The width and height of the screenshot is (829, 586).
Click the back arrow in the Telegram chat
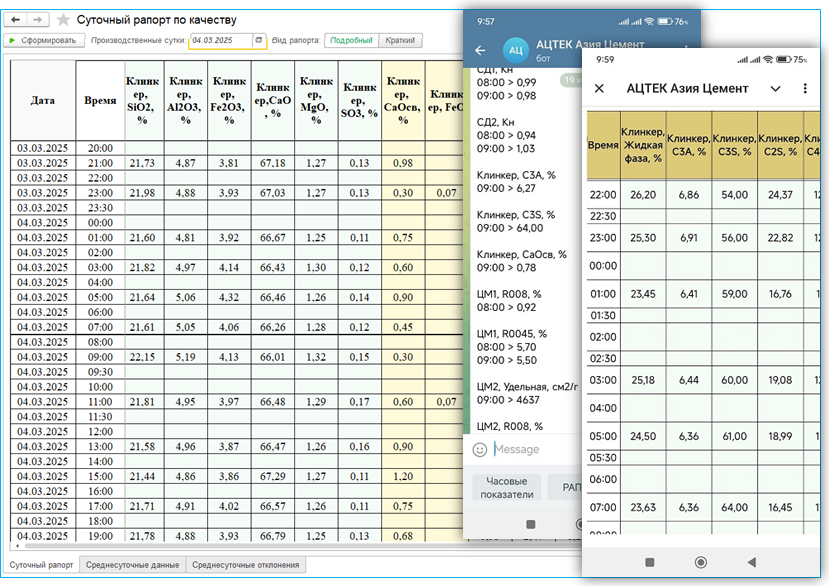[480, 50]
